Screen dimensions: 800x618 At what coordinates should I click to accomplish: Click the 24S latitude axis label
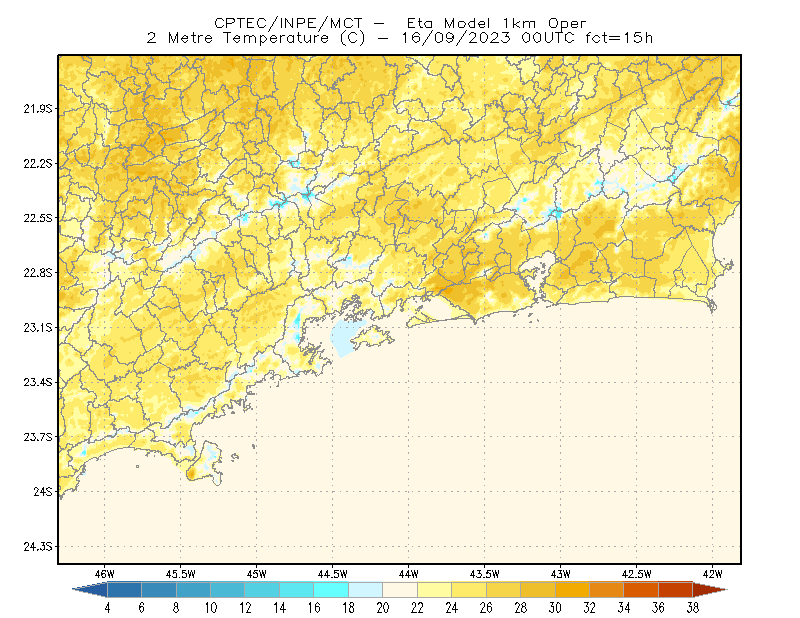(x=43, y=491)
